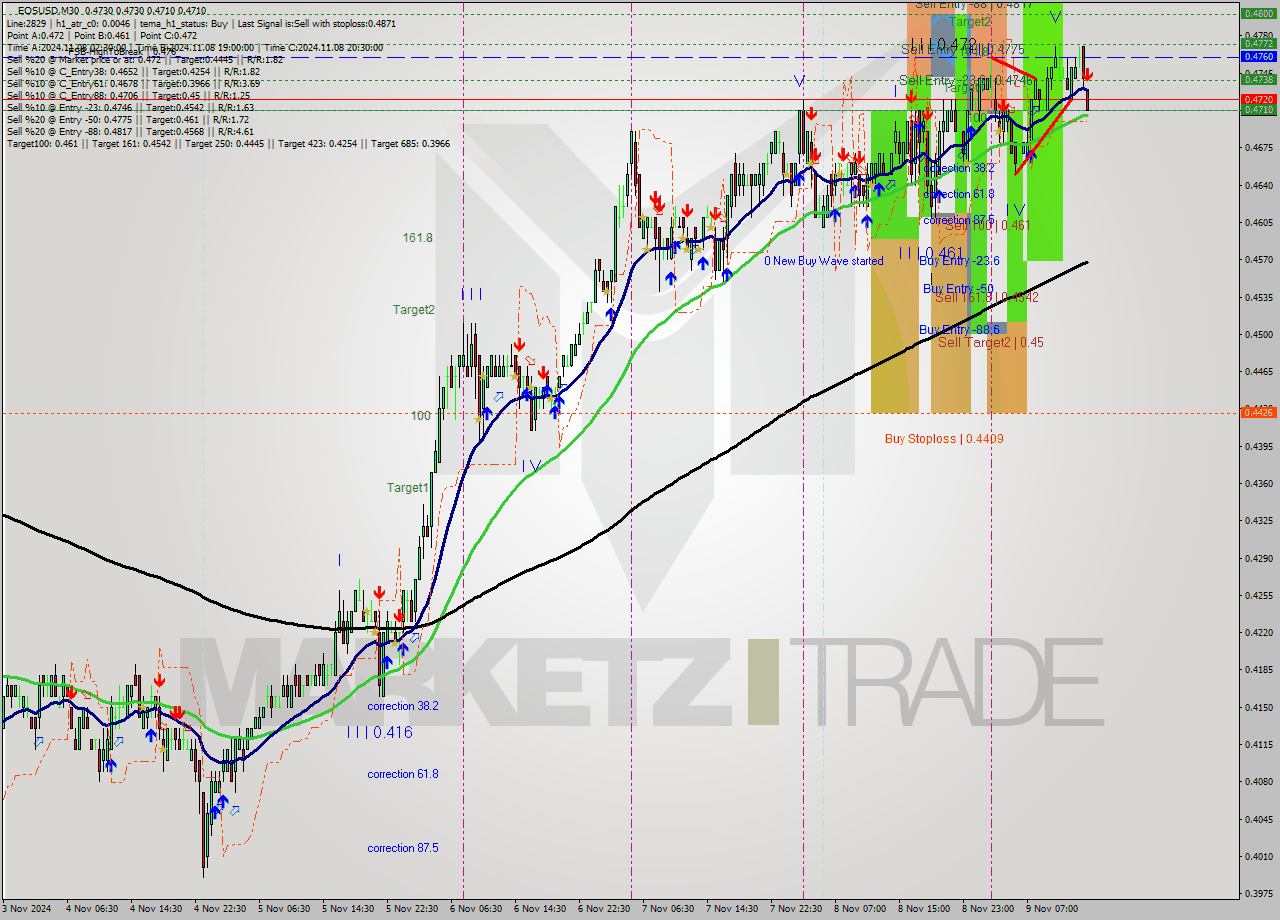Click the 0.4360 price axis label
1280x920 pixels.
tap(1257, 483)
